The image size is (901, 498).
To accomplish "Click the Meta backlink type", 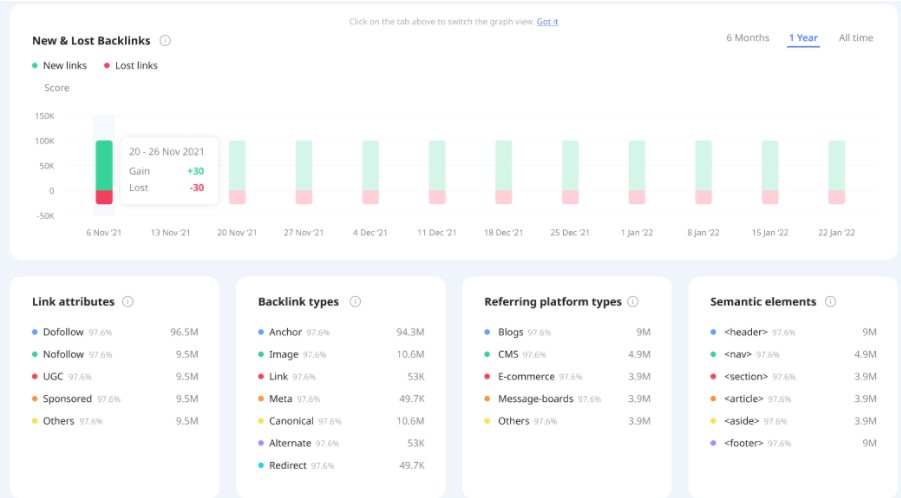I will 341,399.
